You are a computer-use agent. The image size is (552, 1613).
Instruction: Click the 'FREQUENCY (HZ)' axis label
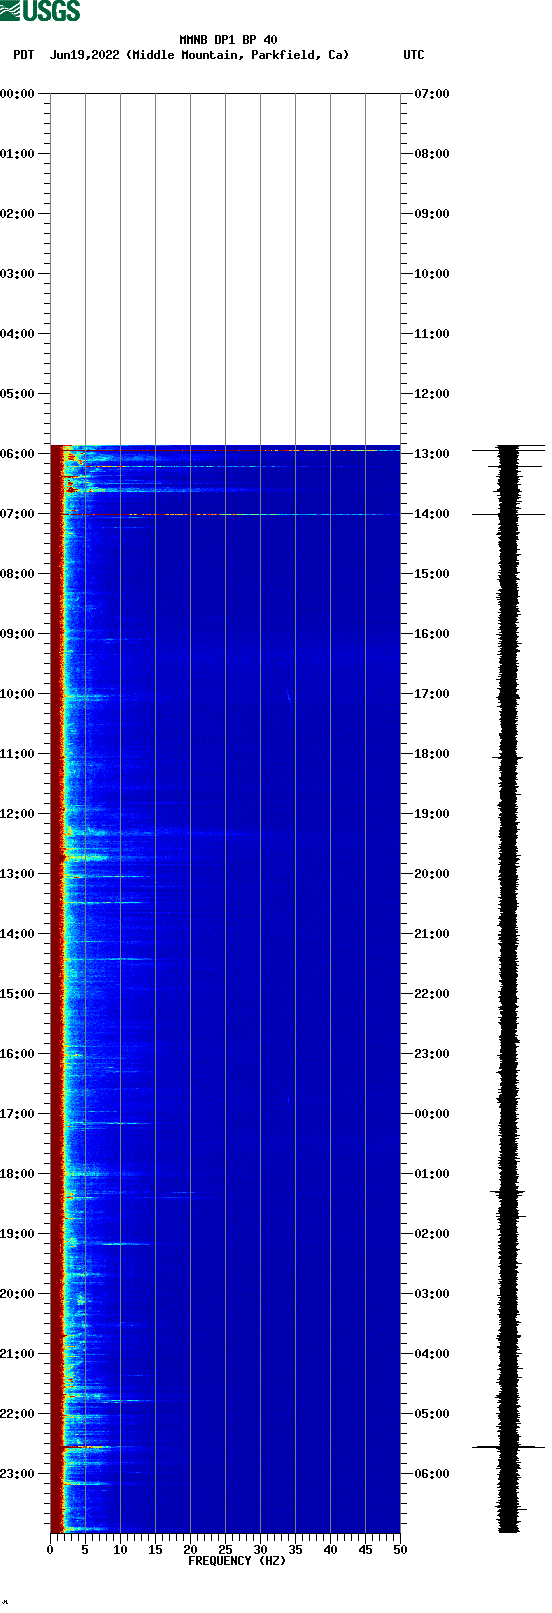pyautogui.click(x=237, y=1561)
